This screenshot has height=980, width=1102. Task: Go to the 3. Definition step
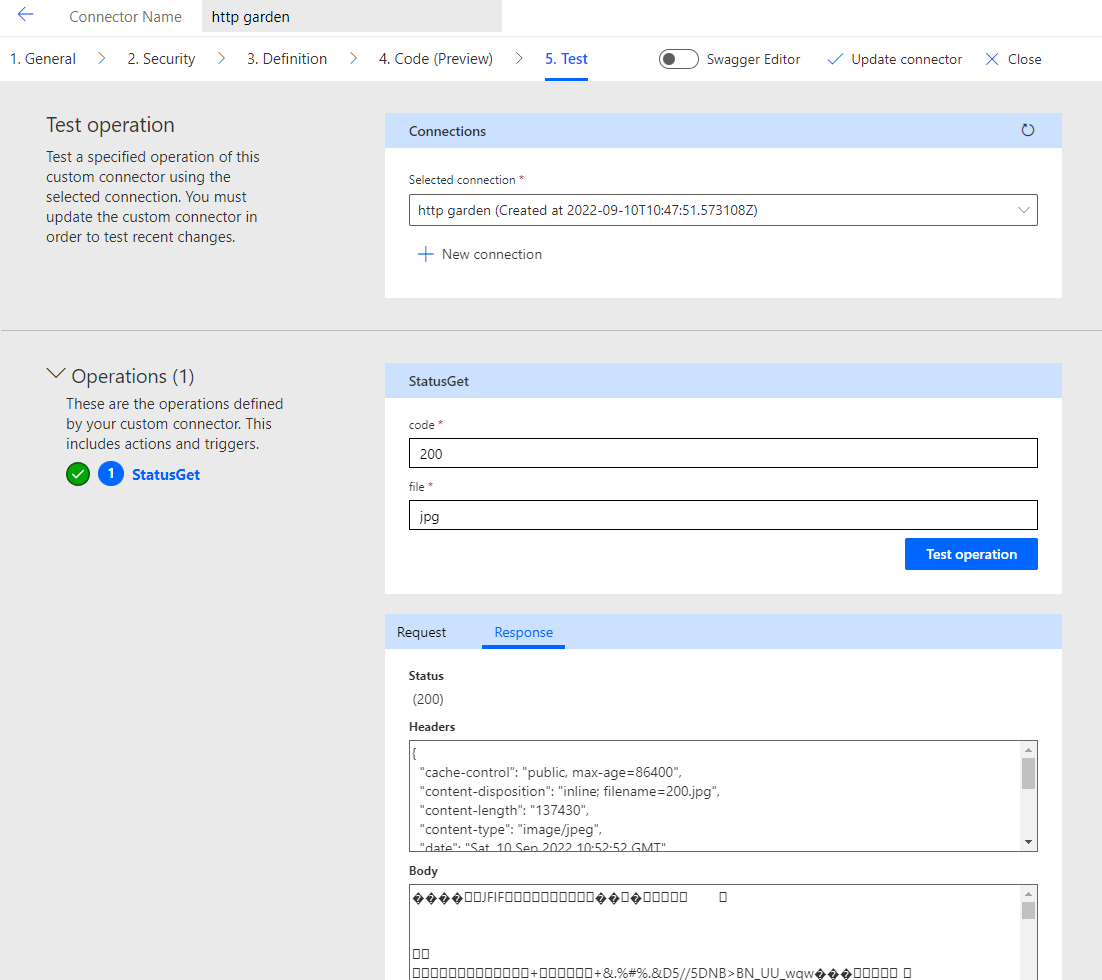287,59
